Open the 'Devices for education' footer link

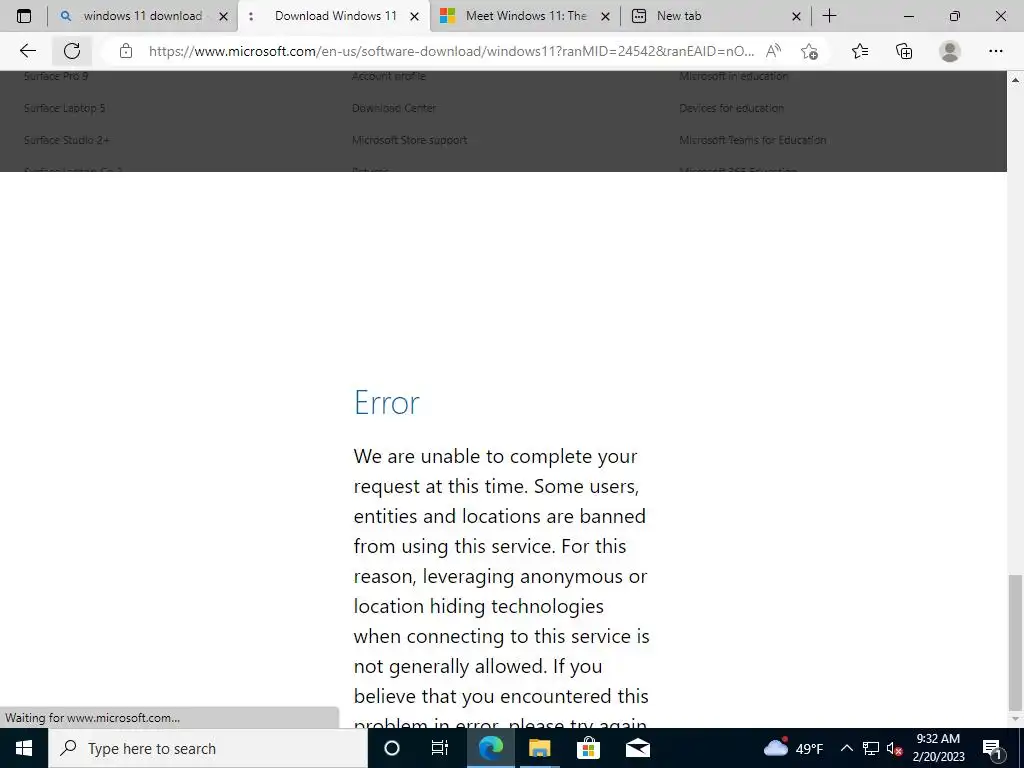pyautogui.click(x=731, y=108)
